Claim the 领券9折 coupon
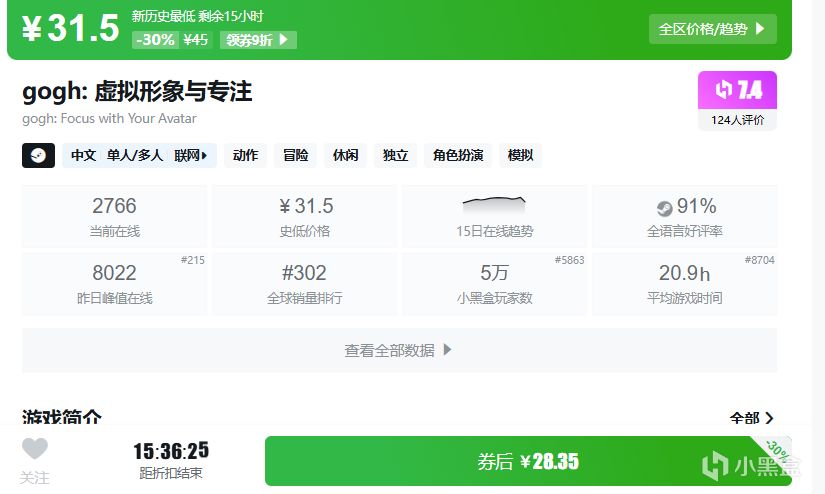 point(258,40)
